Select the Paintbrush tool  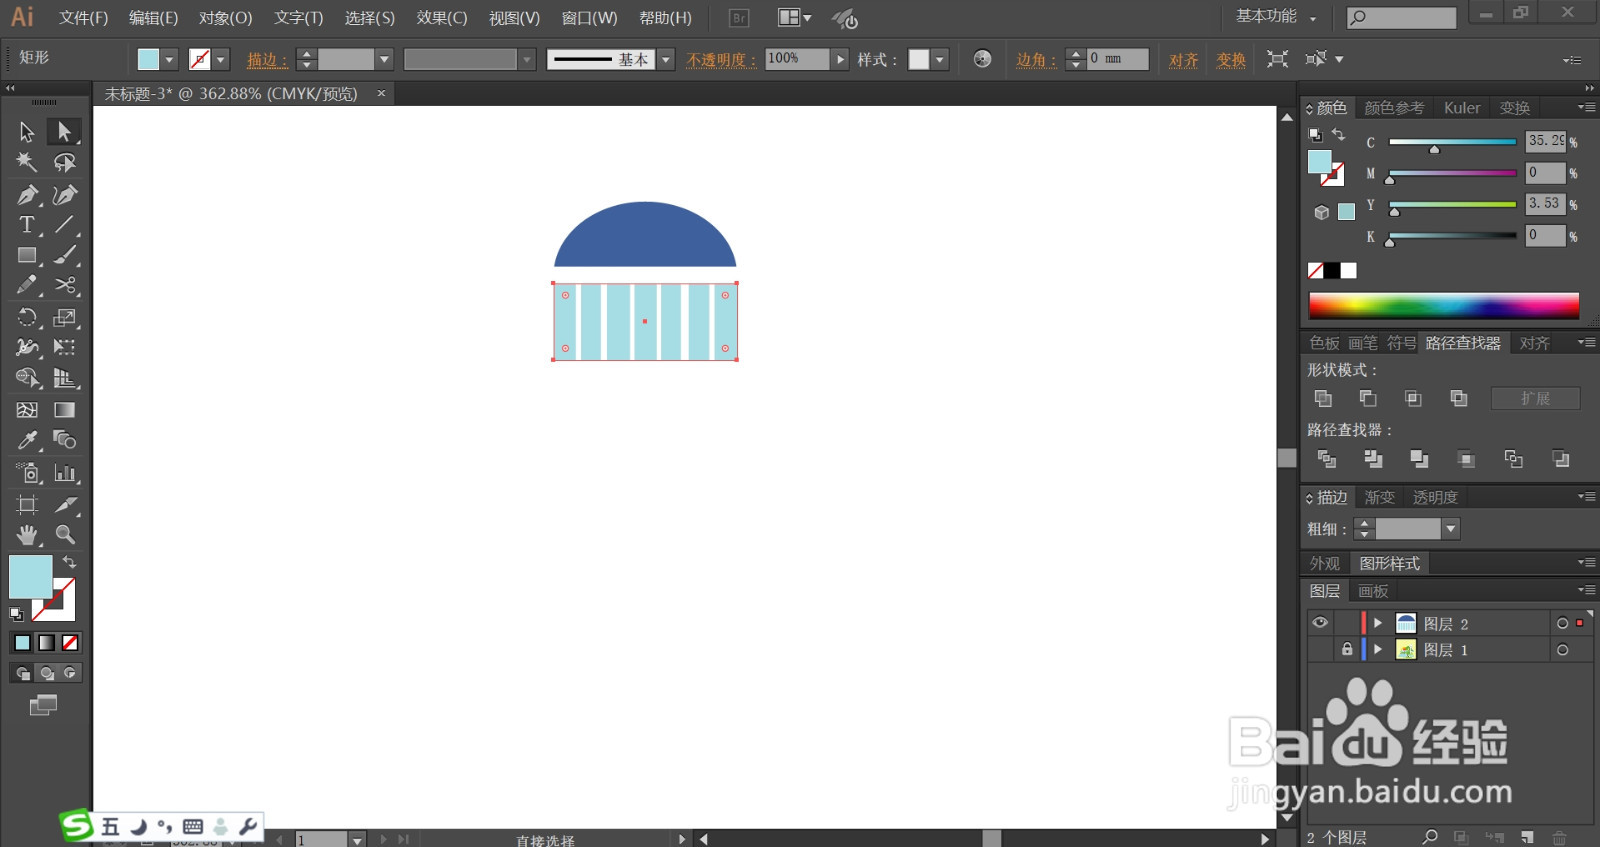64,256
